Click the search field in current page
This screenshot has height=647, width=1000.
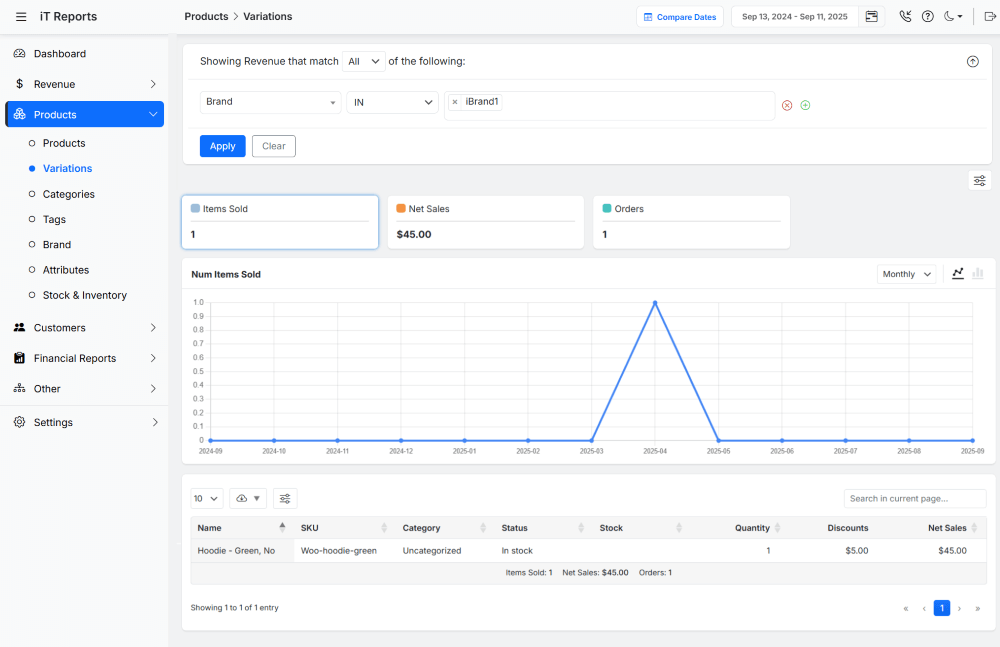pyautogui.click(x=914, y=498)
